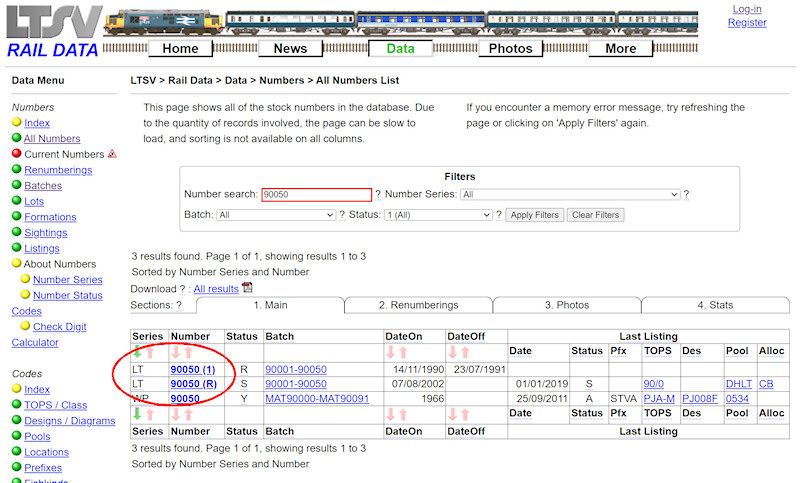Sort Number column descending using top up arrow

coord(189,352)
